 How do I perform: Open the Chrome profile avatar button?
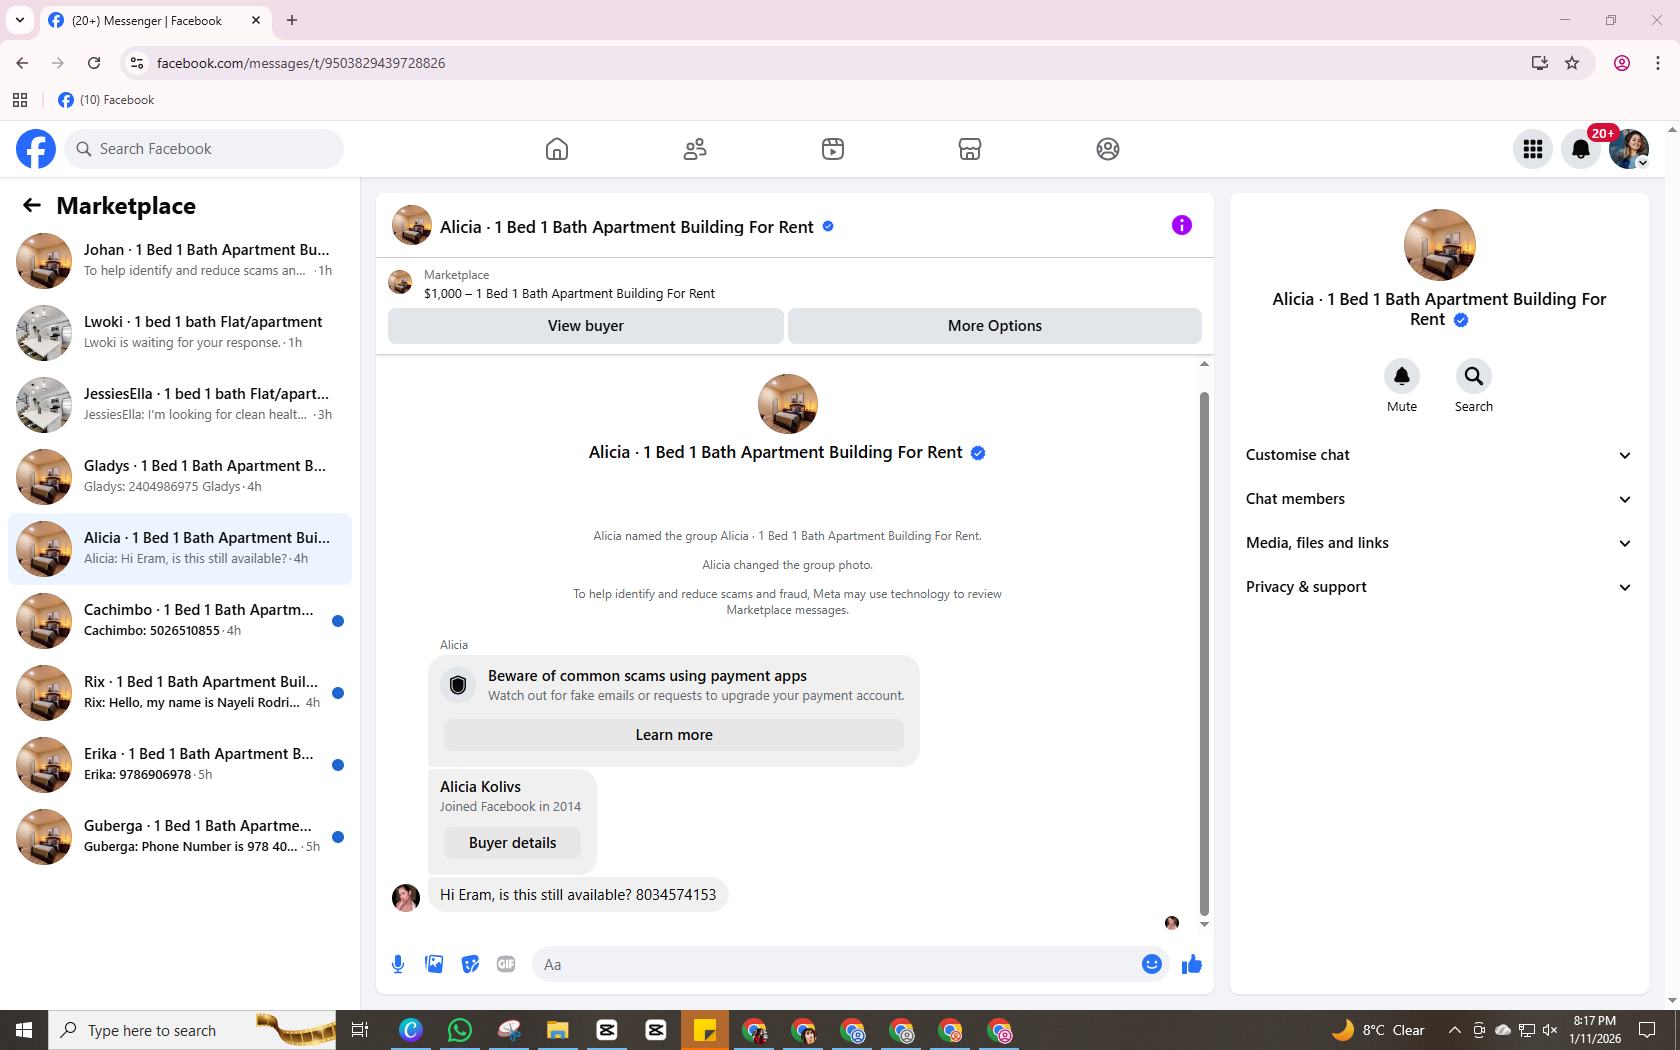pyautogui.click(x=1622, y=63)
